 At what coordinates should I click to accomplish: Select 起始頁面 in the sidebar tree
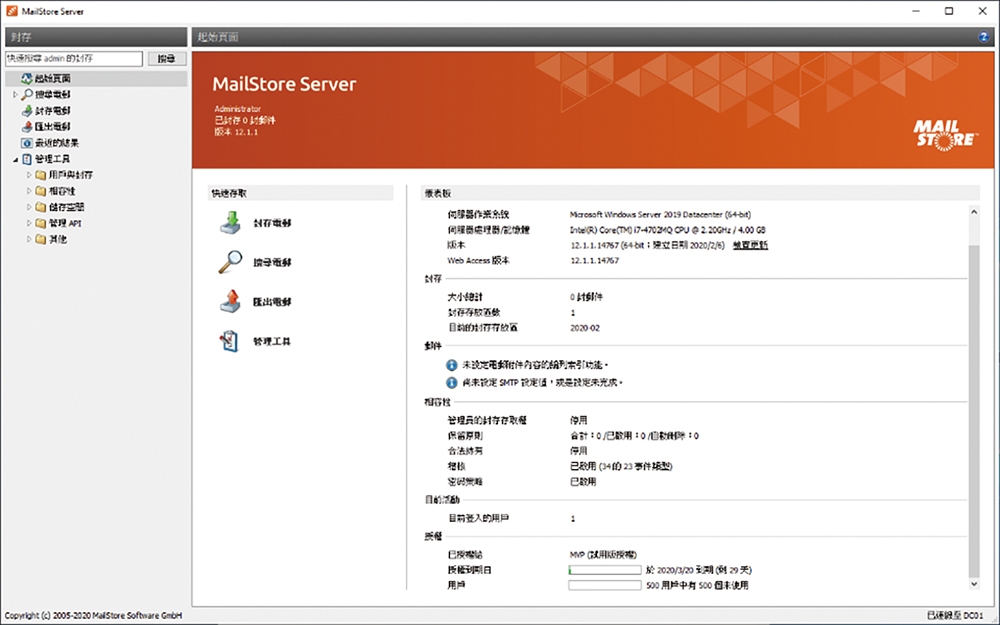coord(53,78)
